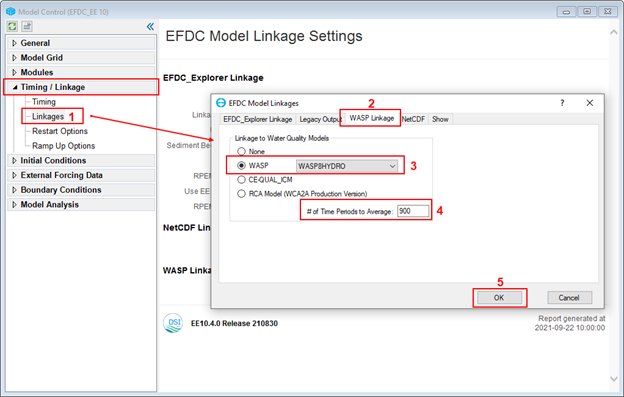Click the Time Periods to Average field
624x397 pixels.
point(413,211)
